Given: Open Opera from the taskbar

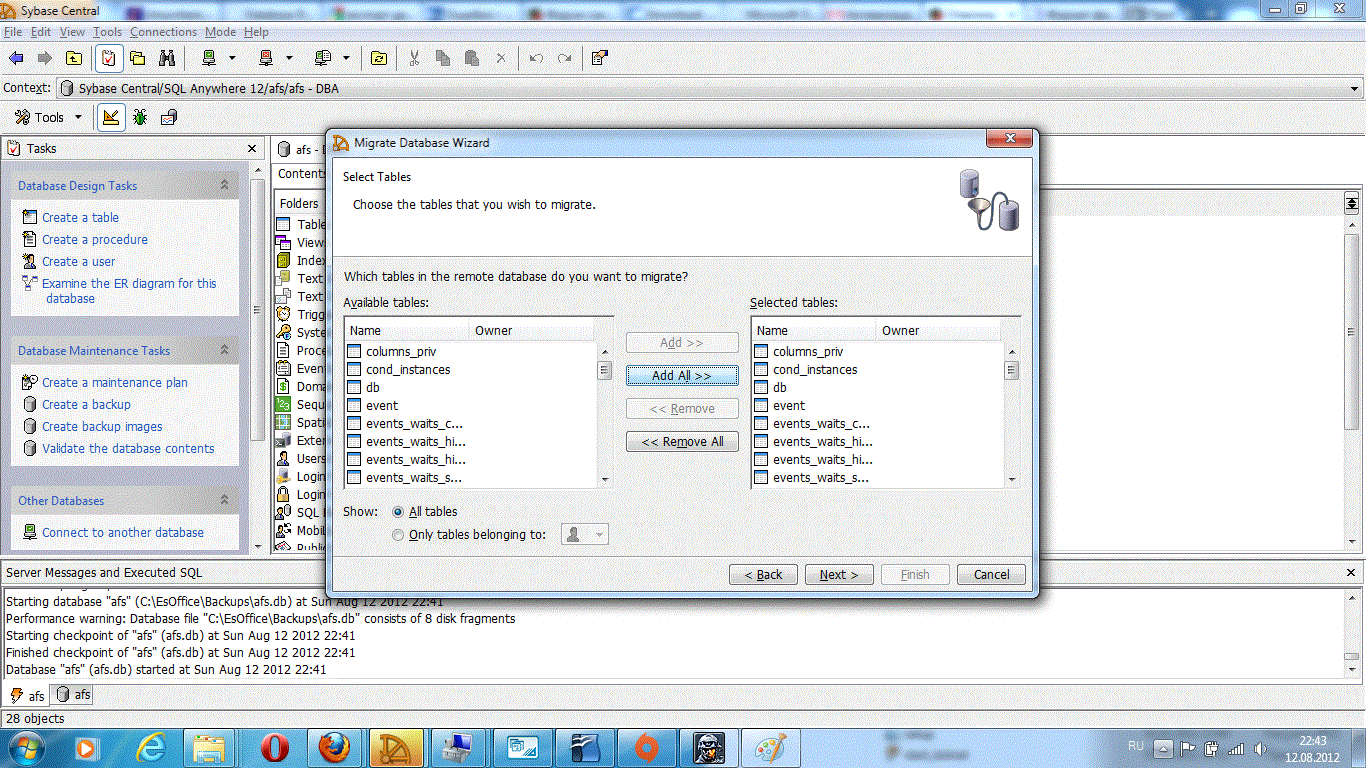Looking at the screenshot, I should [274, 747].
